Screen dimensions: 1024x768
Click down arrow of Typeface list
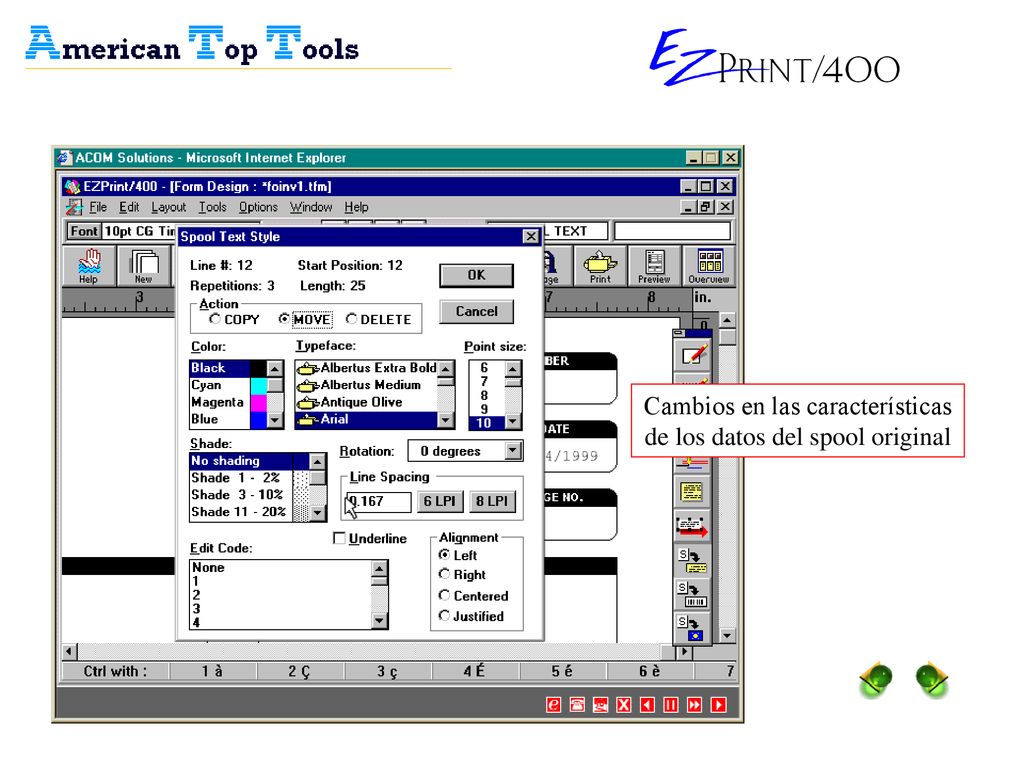(446, 420)
